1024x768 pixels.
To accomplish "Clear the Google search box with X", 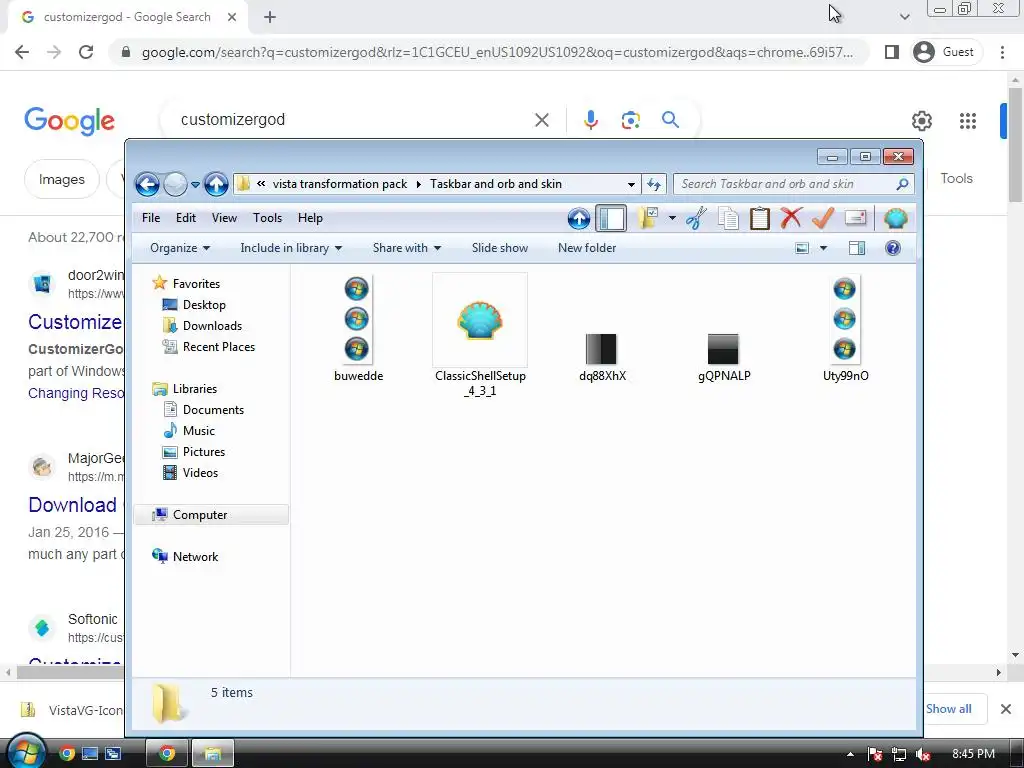I will click(x=542, y=120).
